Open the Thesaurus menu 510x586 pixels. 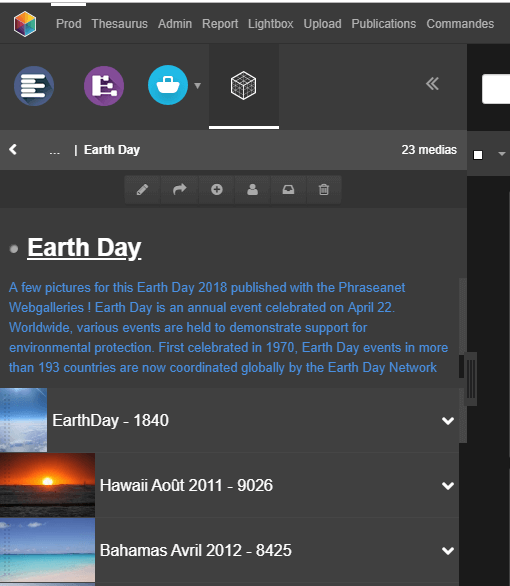[x=120, y=24]
